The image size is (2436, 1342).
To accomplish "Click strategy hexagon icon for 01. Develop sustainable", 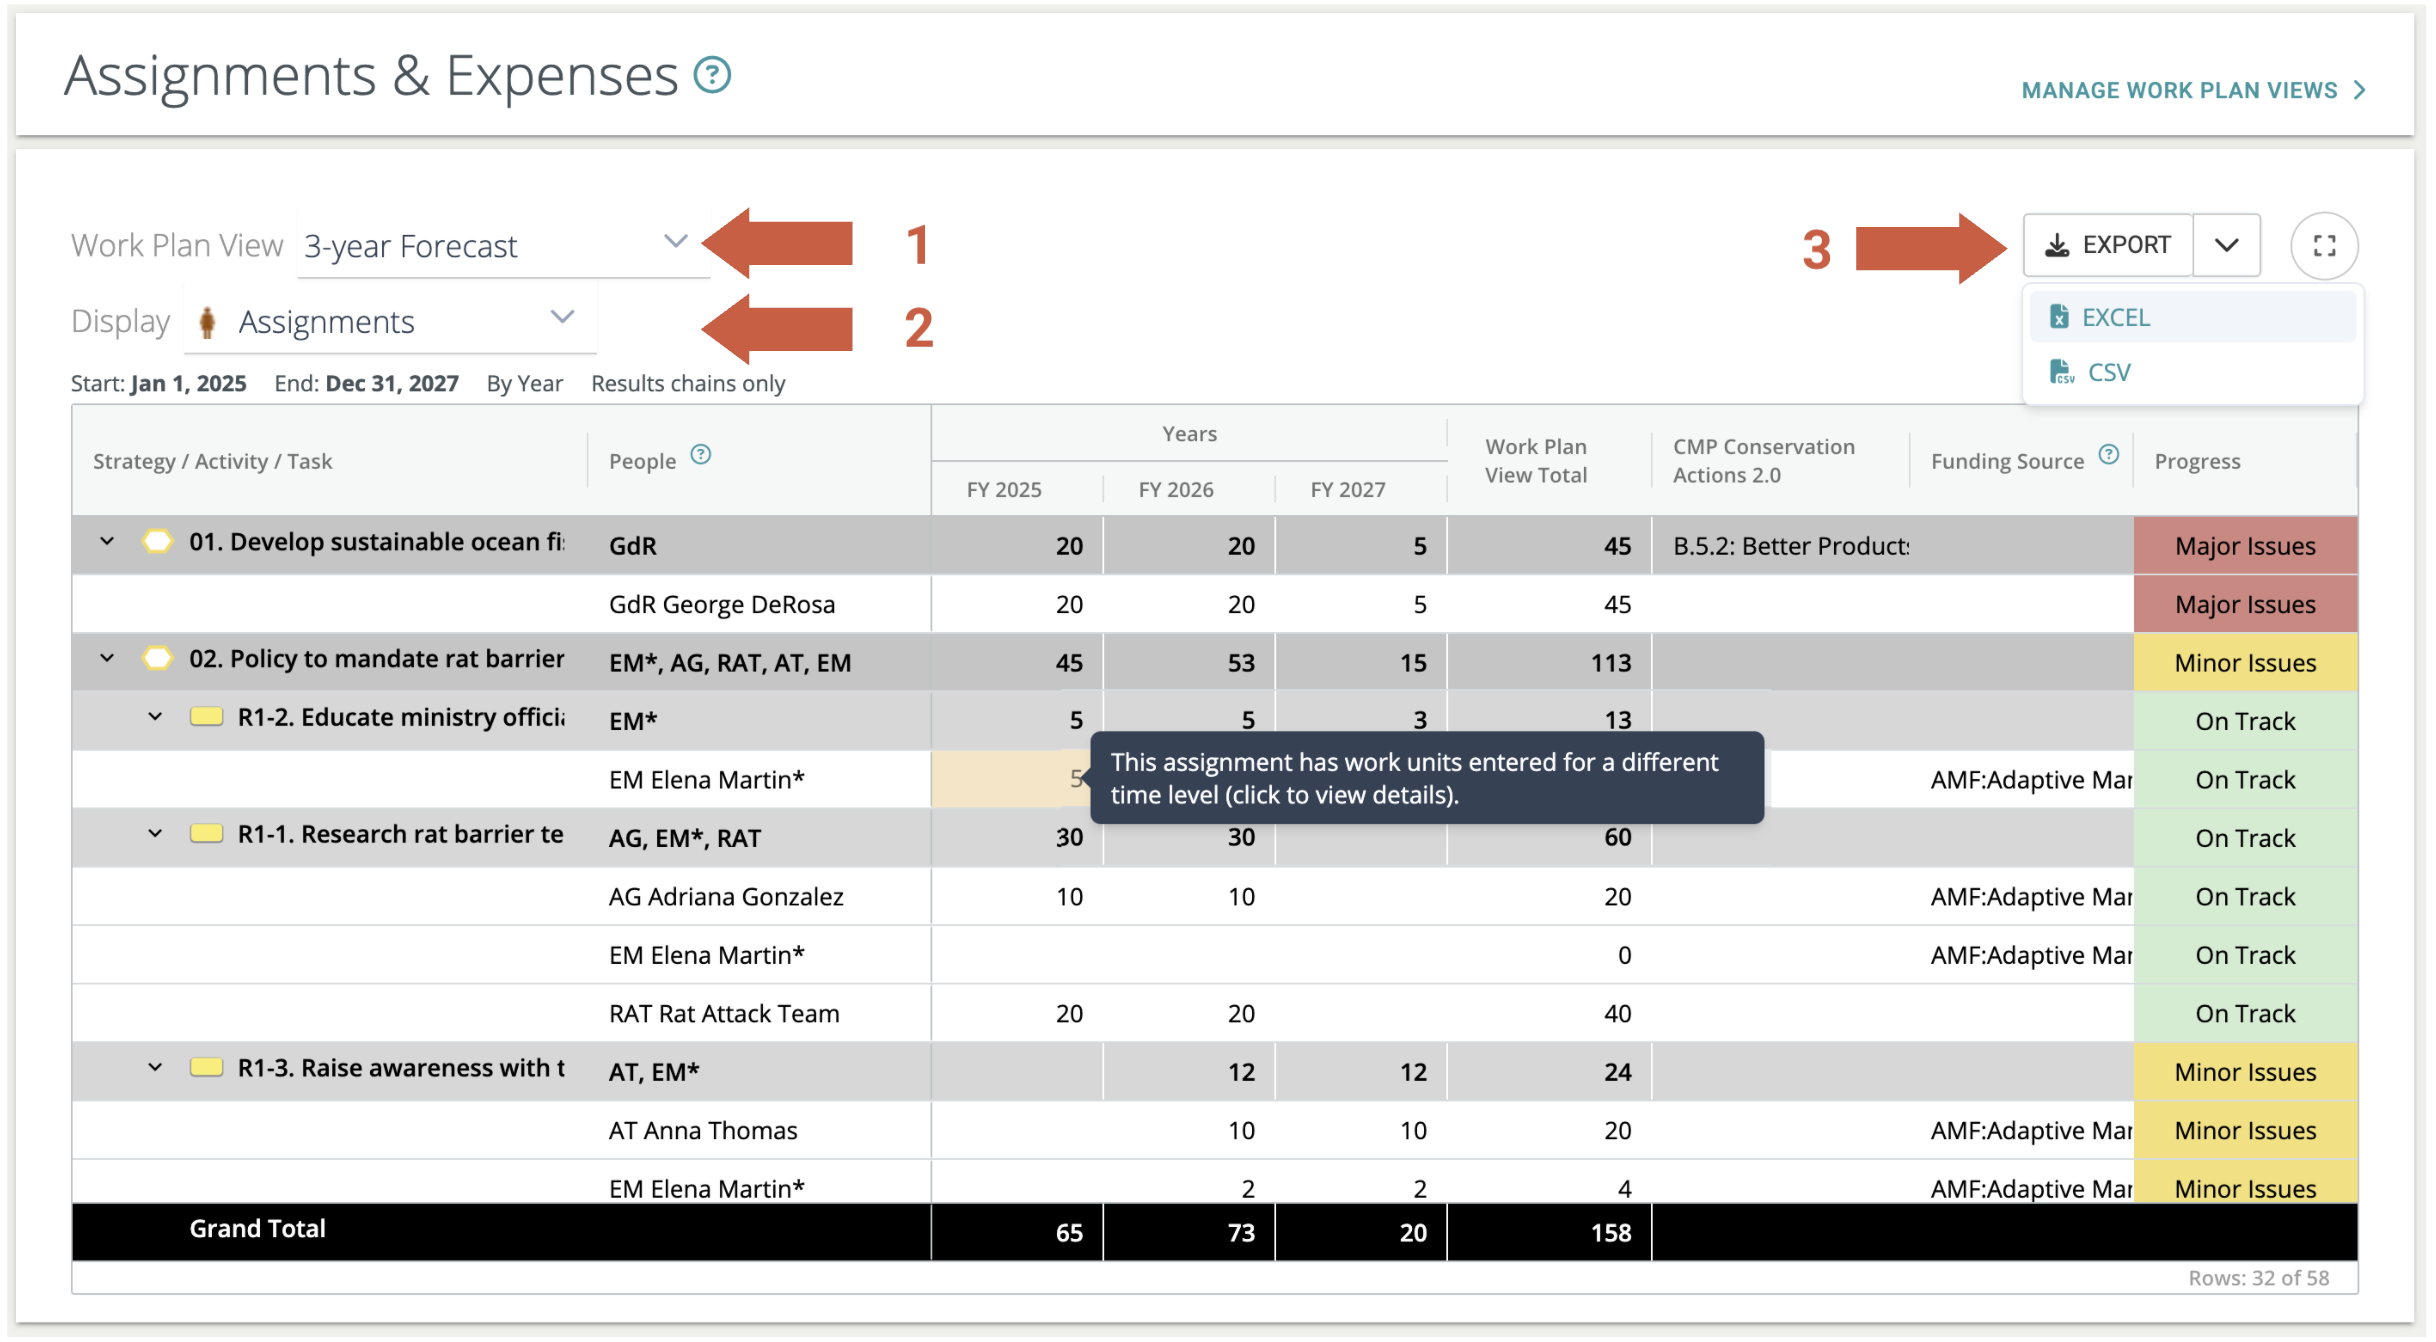I will point(157,542).
